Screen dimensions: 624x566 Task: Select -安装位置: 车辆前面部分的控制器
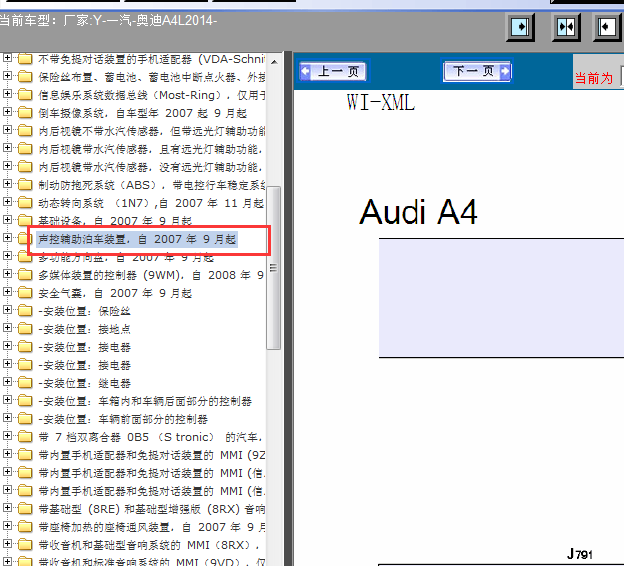tap(123, 419)
